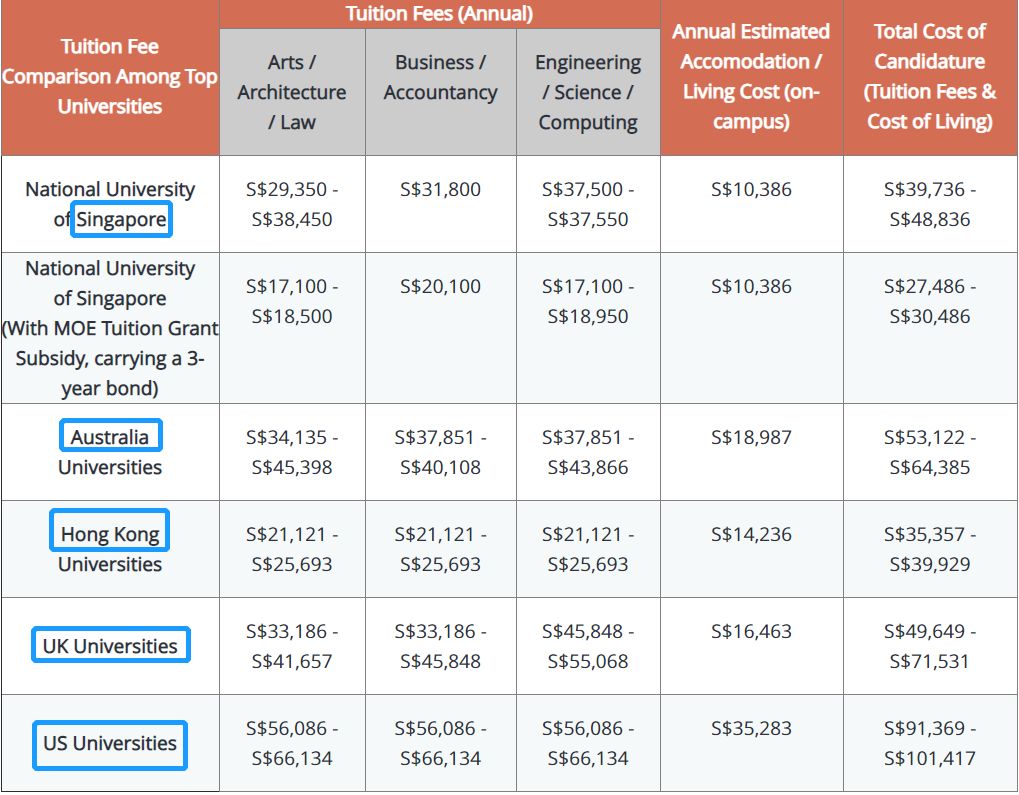
Task: Click the S$16,463 UK living cost cell
Action: [x=751, y=631]
